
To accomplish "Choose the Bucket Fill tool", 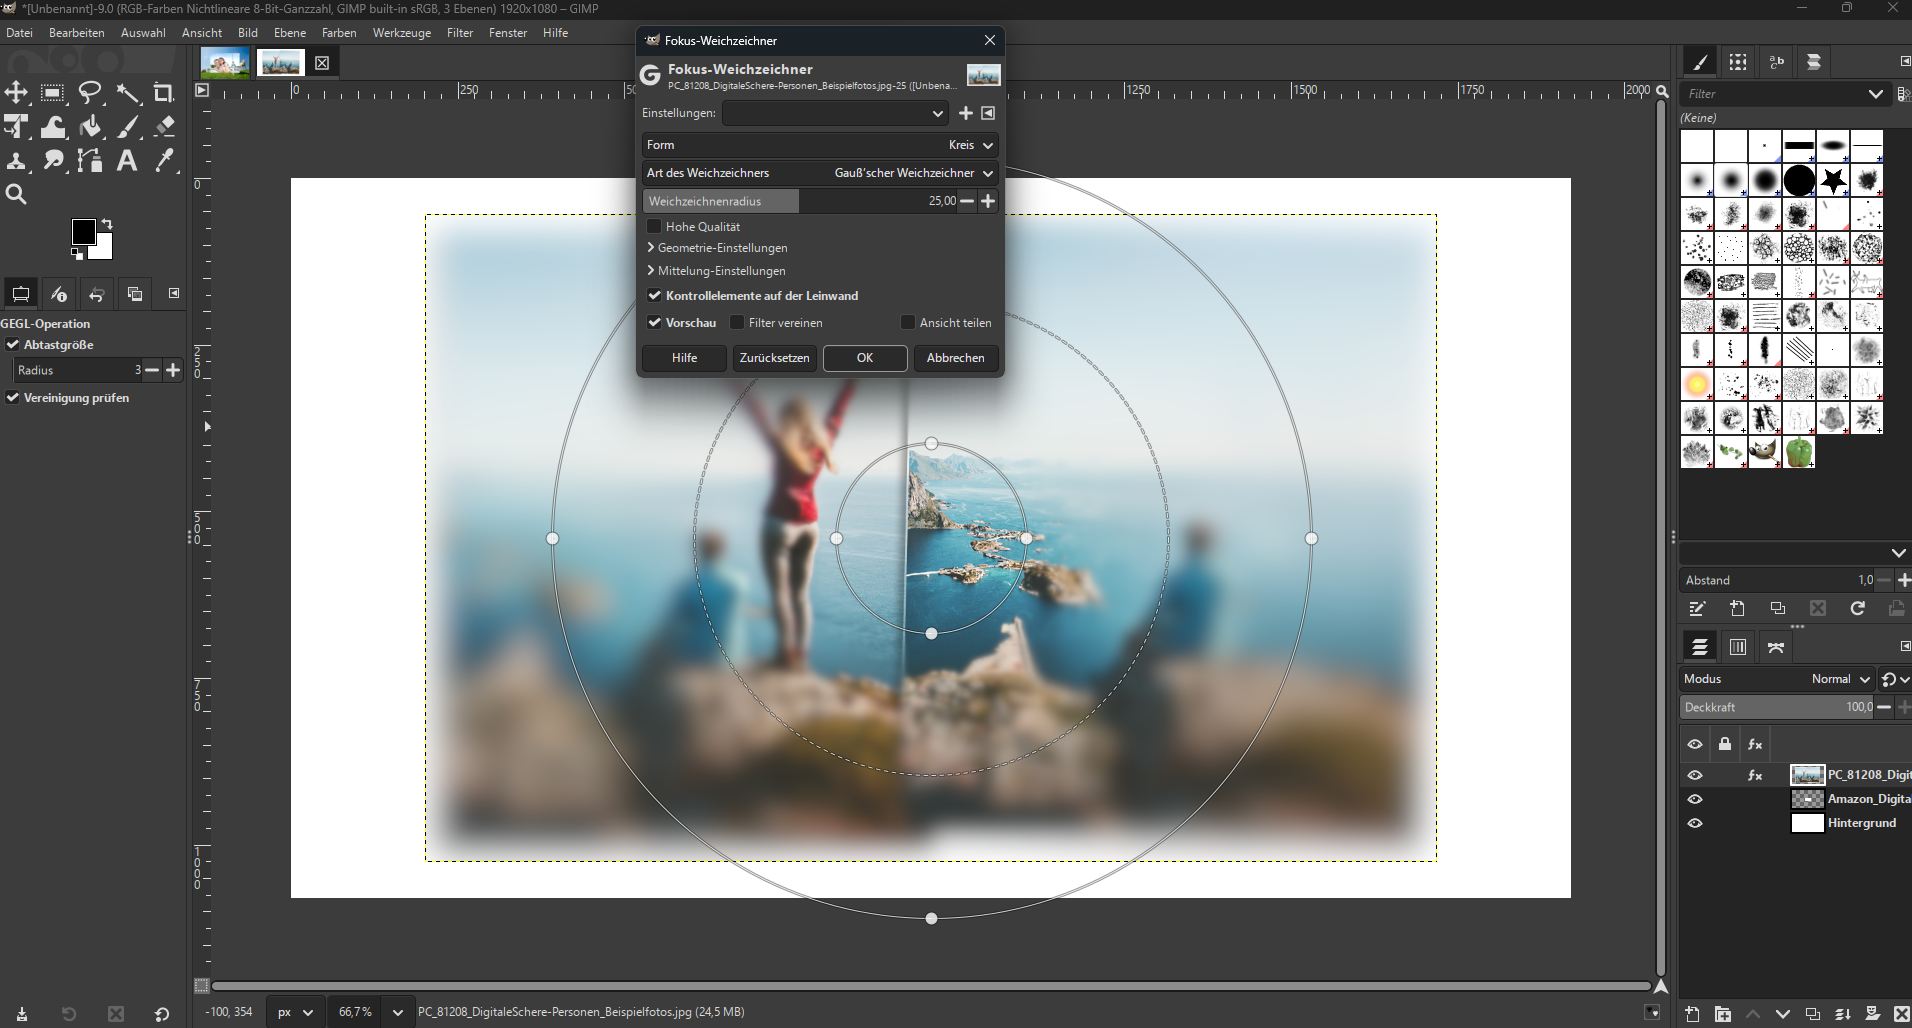I will pos(90,127).
